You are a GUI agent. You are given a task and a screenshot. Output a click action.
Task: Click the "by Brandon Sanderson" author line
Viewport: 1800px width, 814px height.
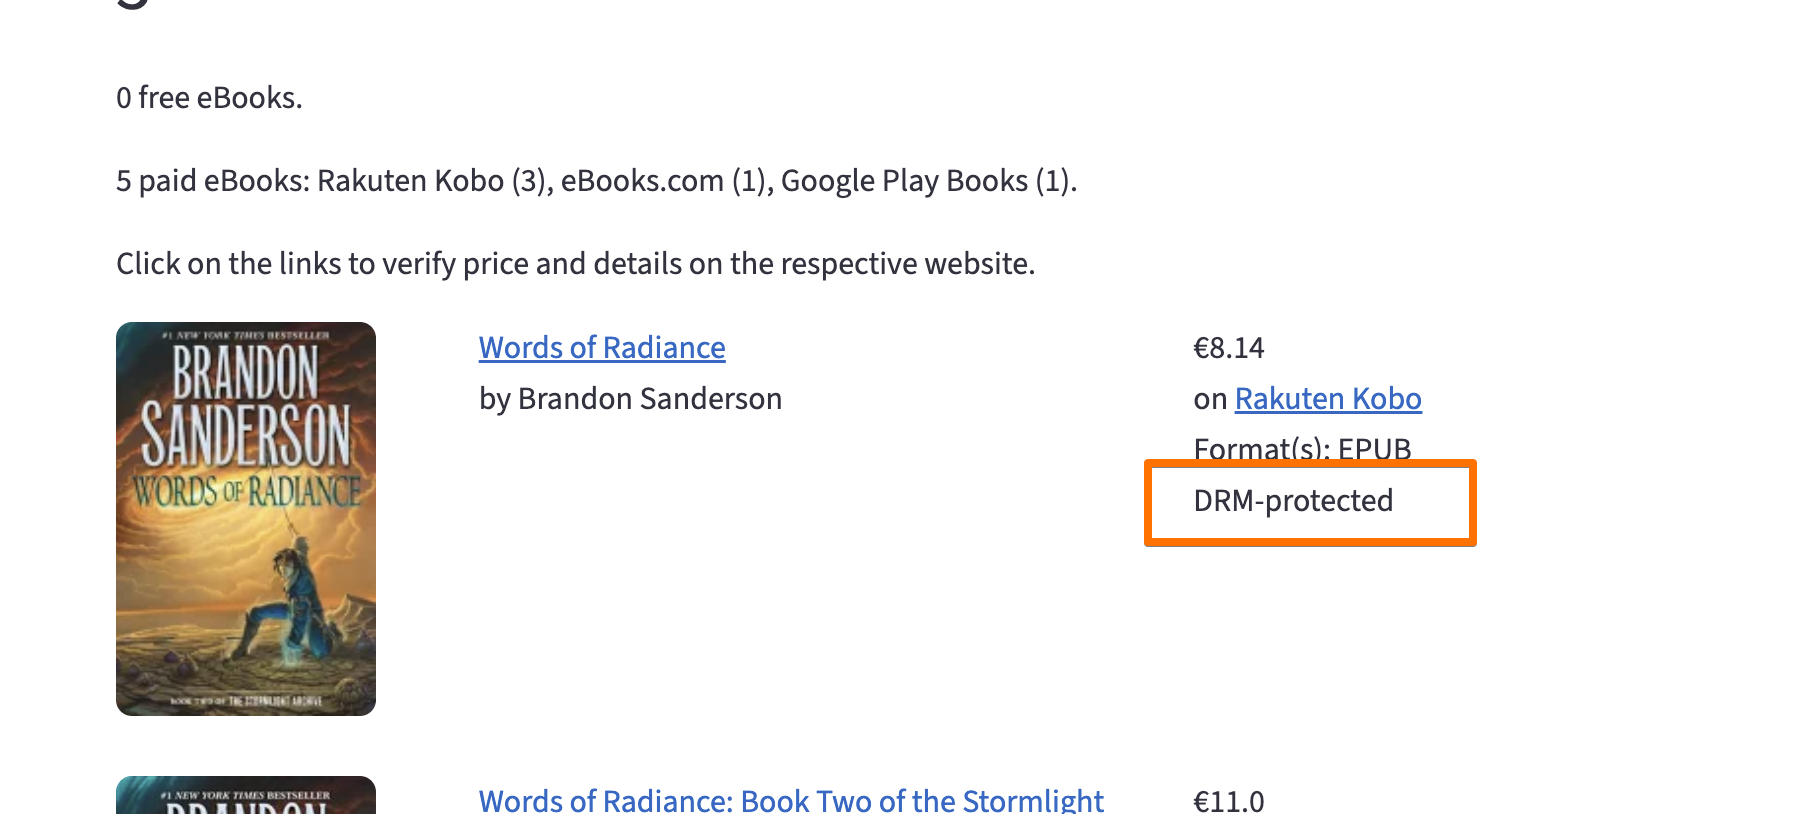[x=630, y=399]
